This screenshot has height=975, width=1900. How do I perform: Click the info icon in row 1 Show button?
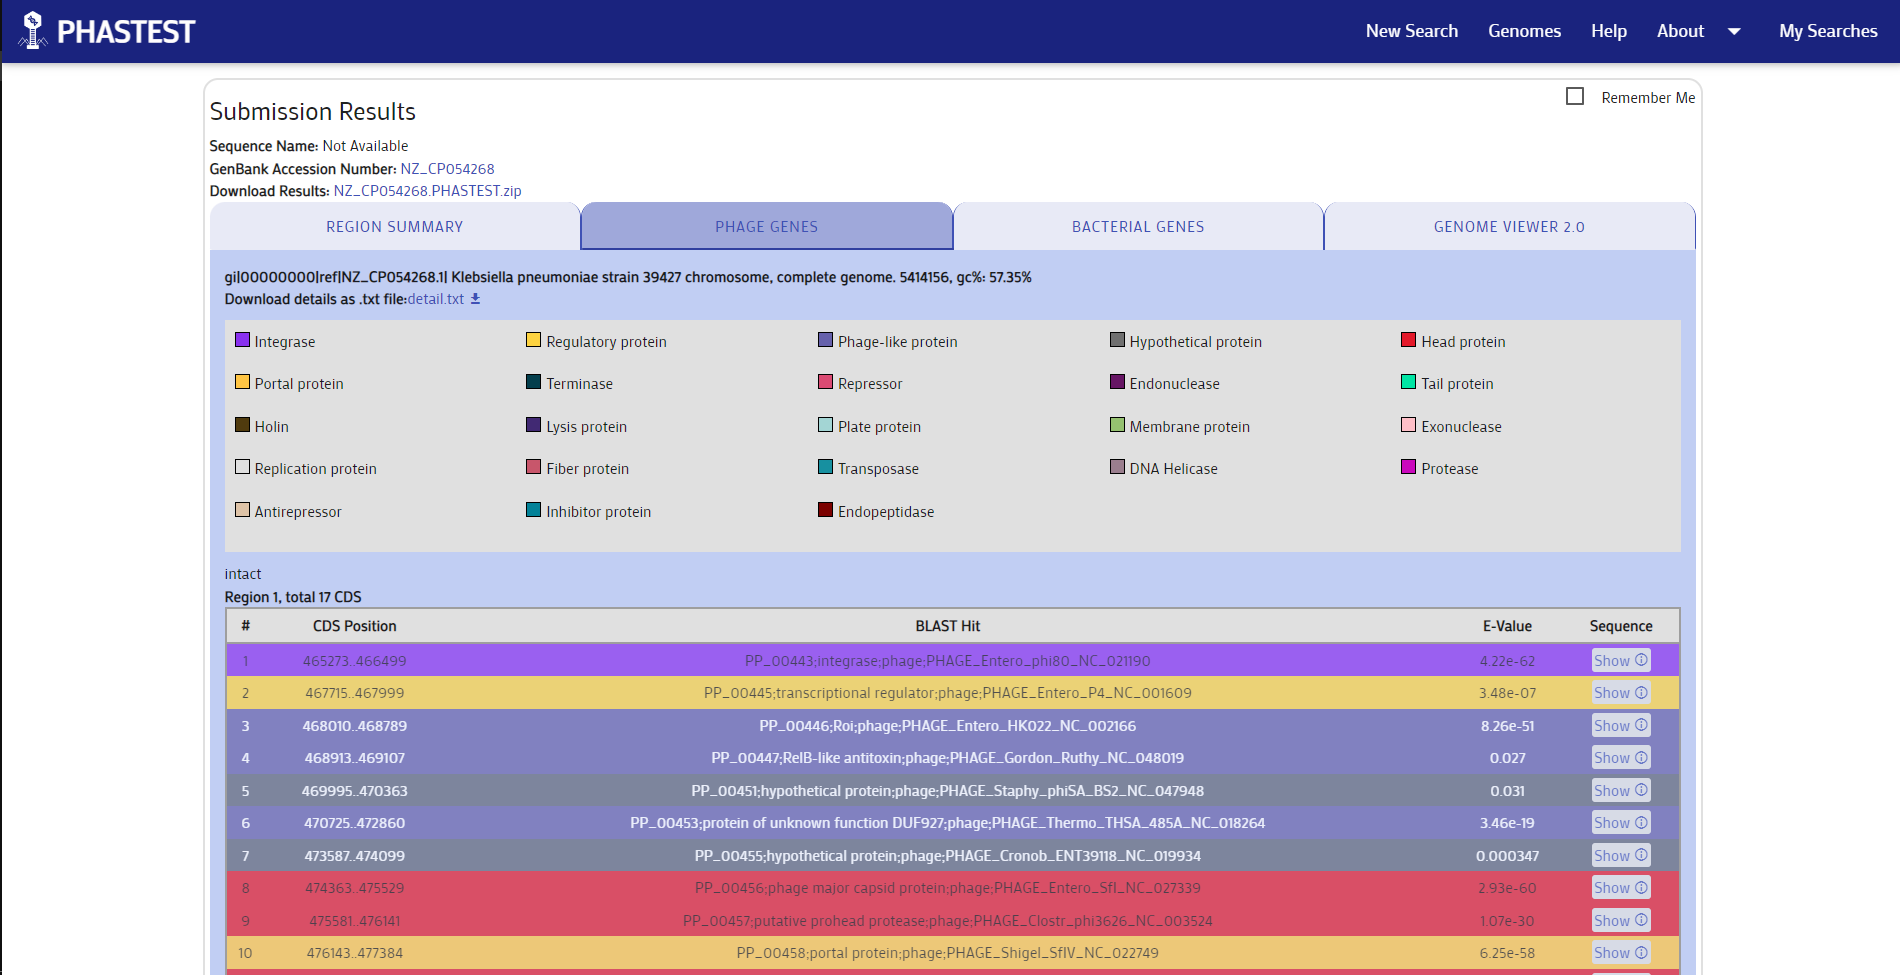coord(1641,660)
